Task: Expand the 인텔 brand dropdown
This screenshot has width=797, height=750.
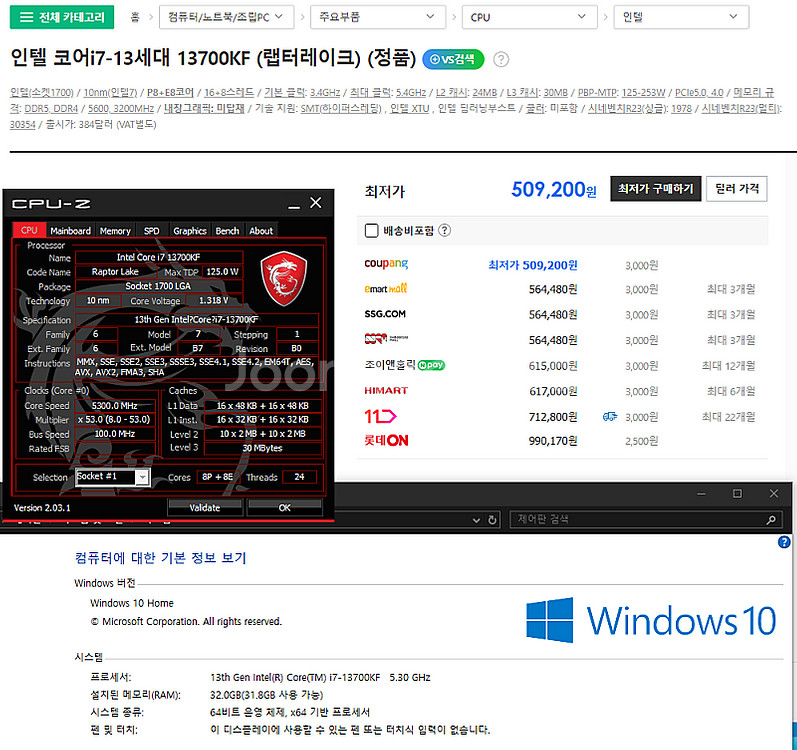Action: point(681,17)
